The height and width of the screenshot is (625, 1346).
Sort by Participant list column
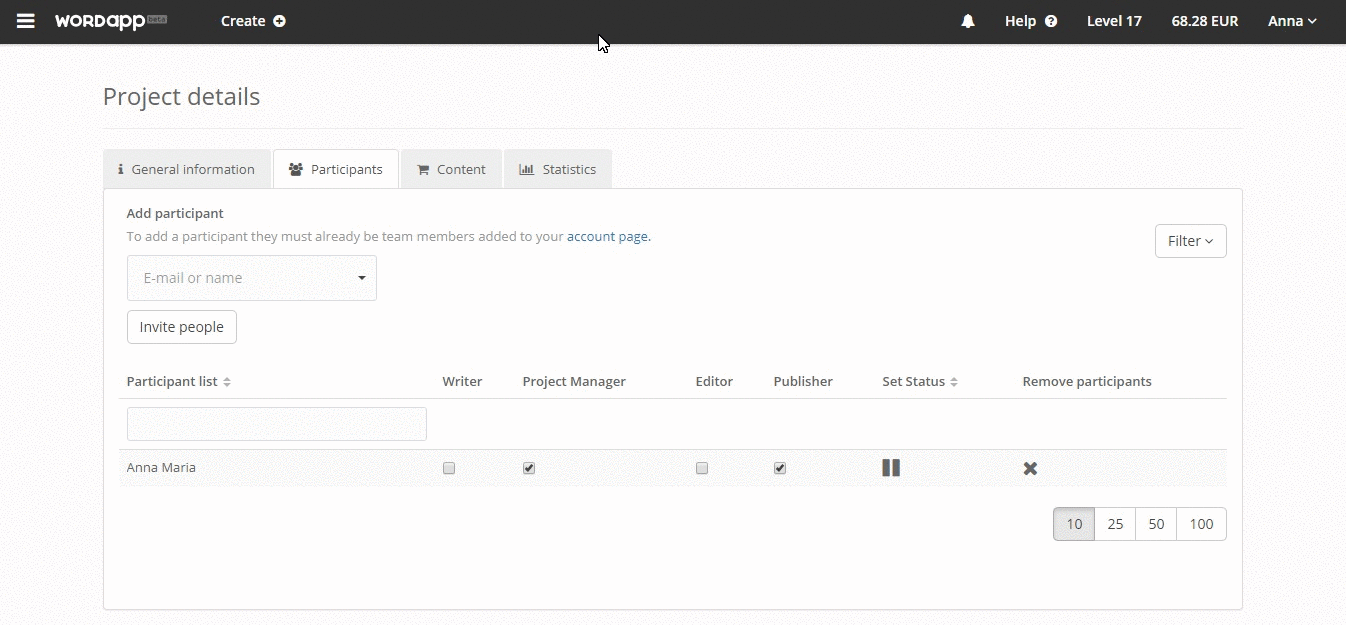click(x=179, y=381)
